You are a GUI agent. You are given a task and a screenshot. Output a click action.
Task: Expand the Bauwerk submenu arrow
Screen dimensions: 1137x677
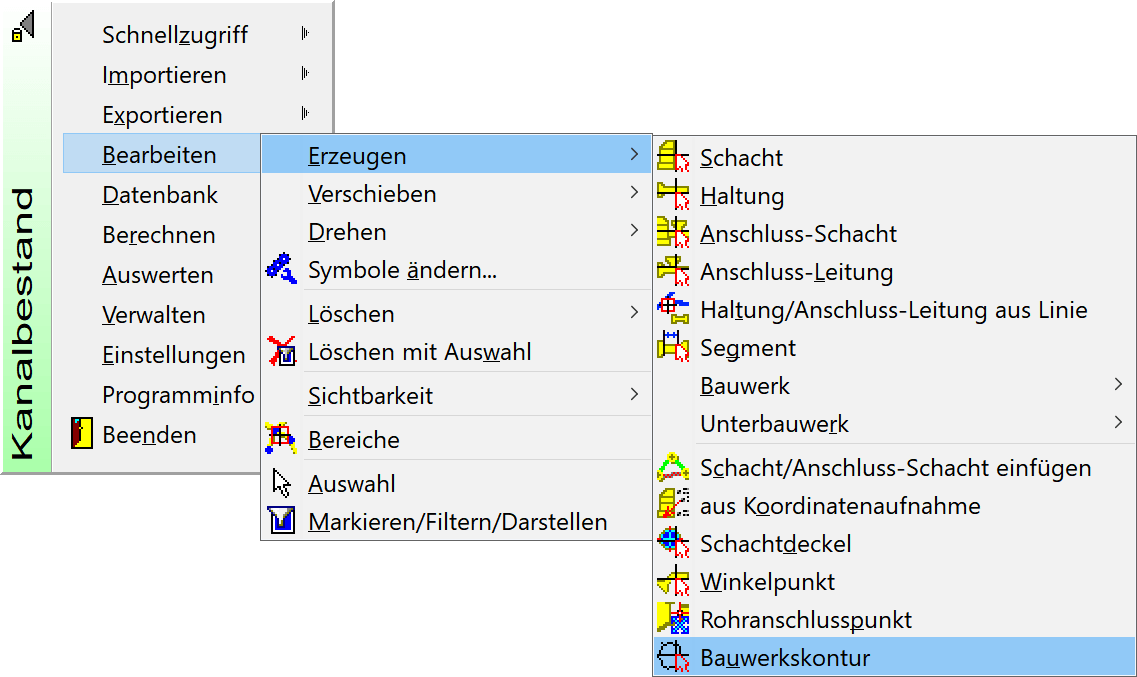1118,385
